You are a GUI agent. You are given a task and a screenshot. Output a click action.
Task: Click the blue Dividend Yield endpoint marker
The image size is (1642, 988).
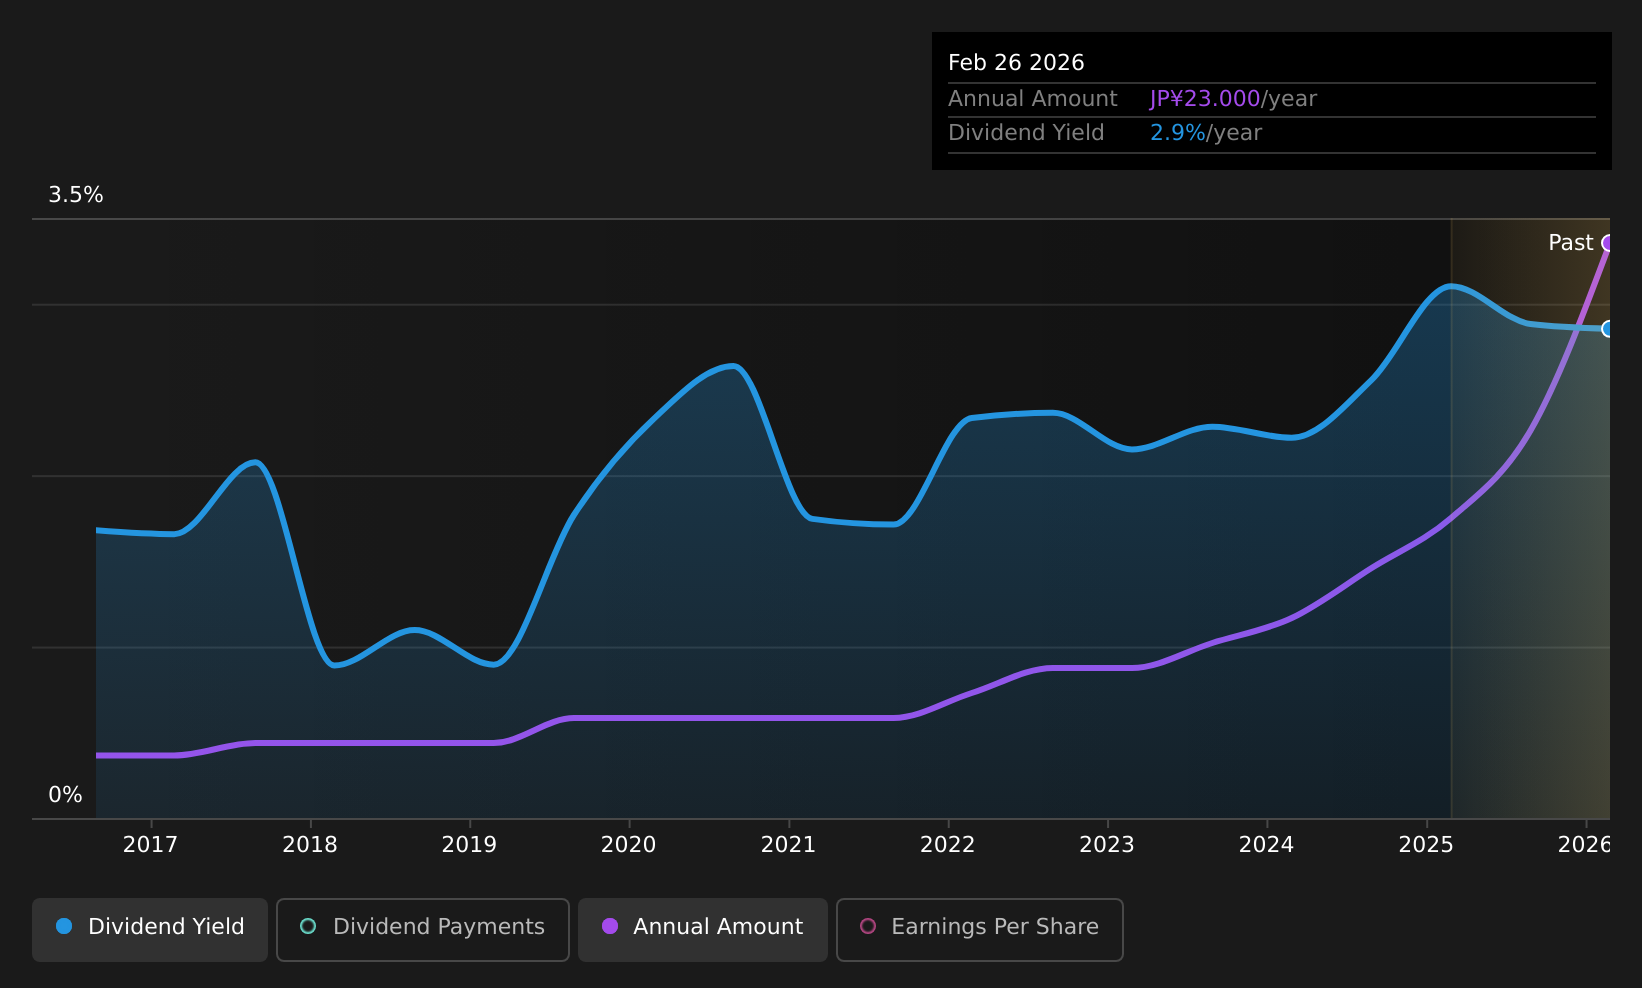point(1608,329)
